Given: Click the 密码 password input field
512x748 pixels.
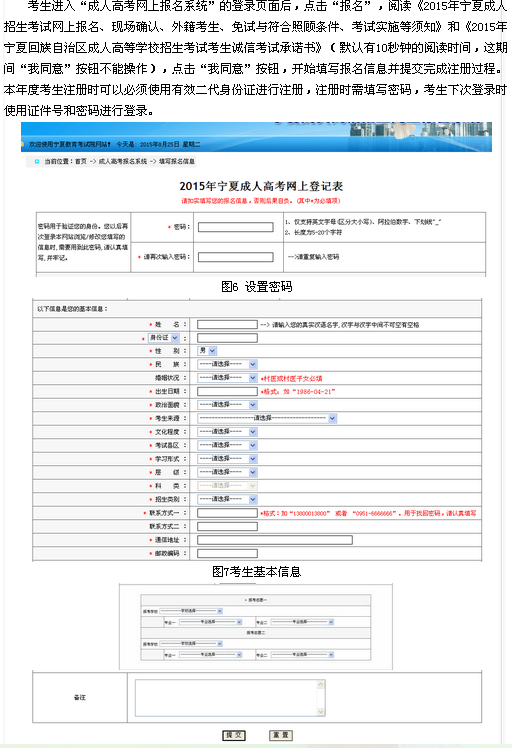Looking at the screenshot, I should coord(236,227).
